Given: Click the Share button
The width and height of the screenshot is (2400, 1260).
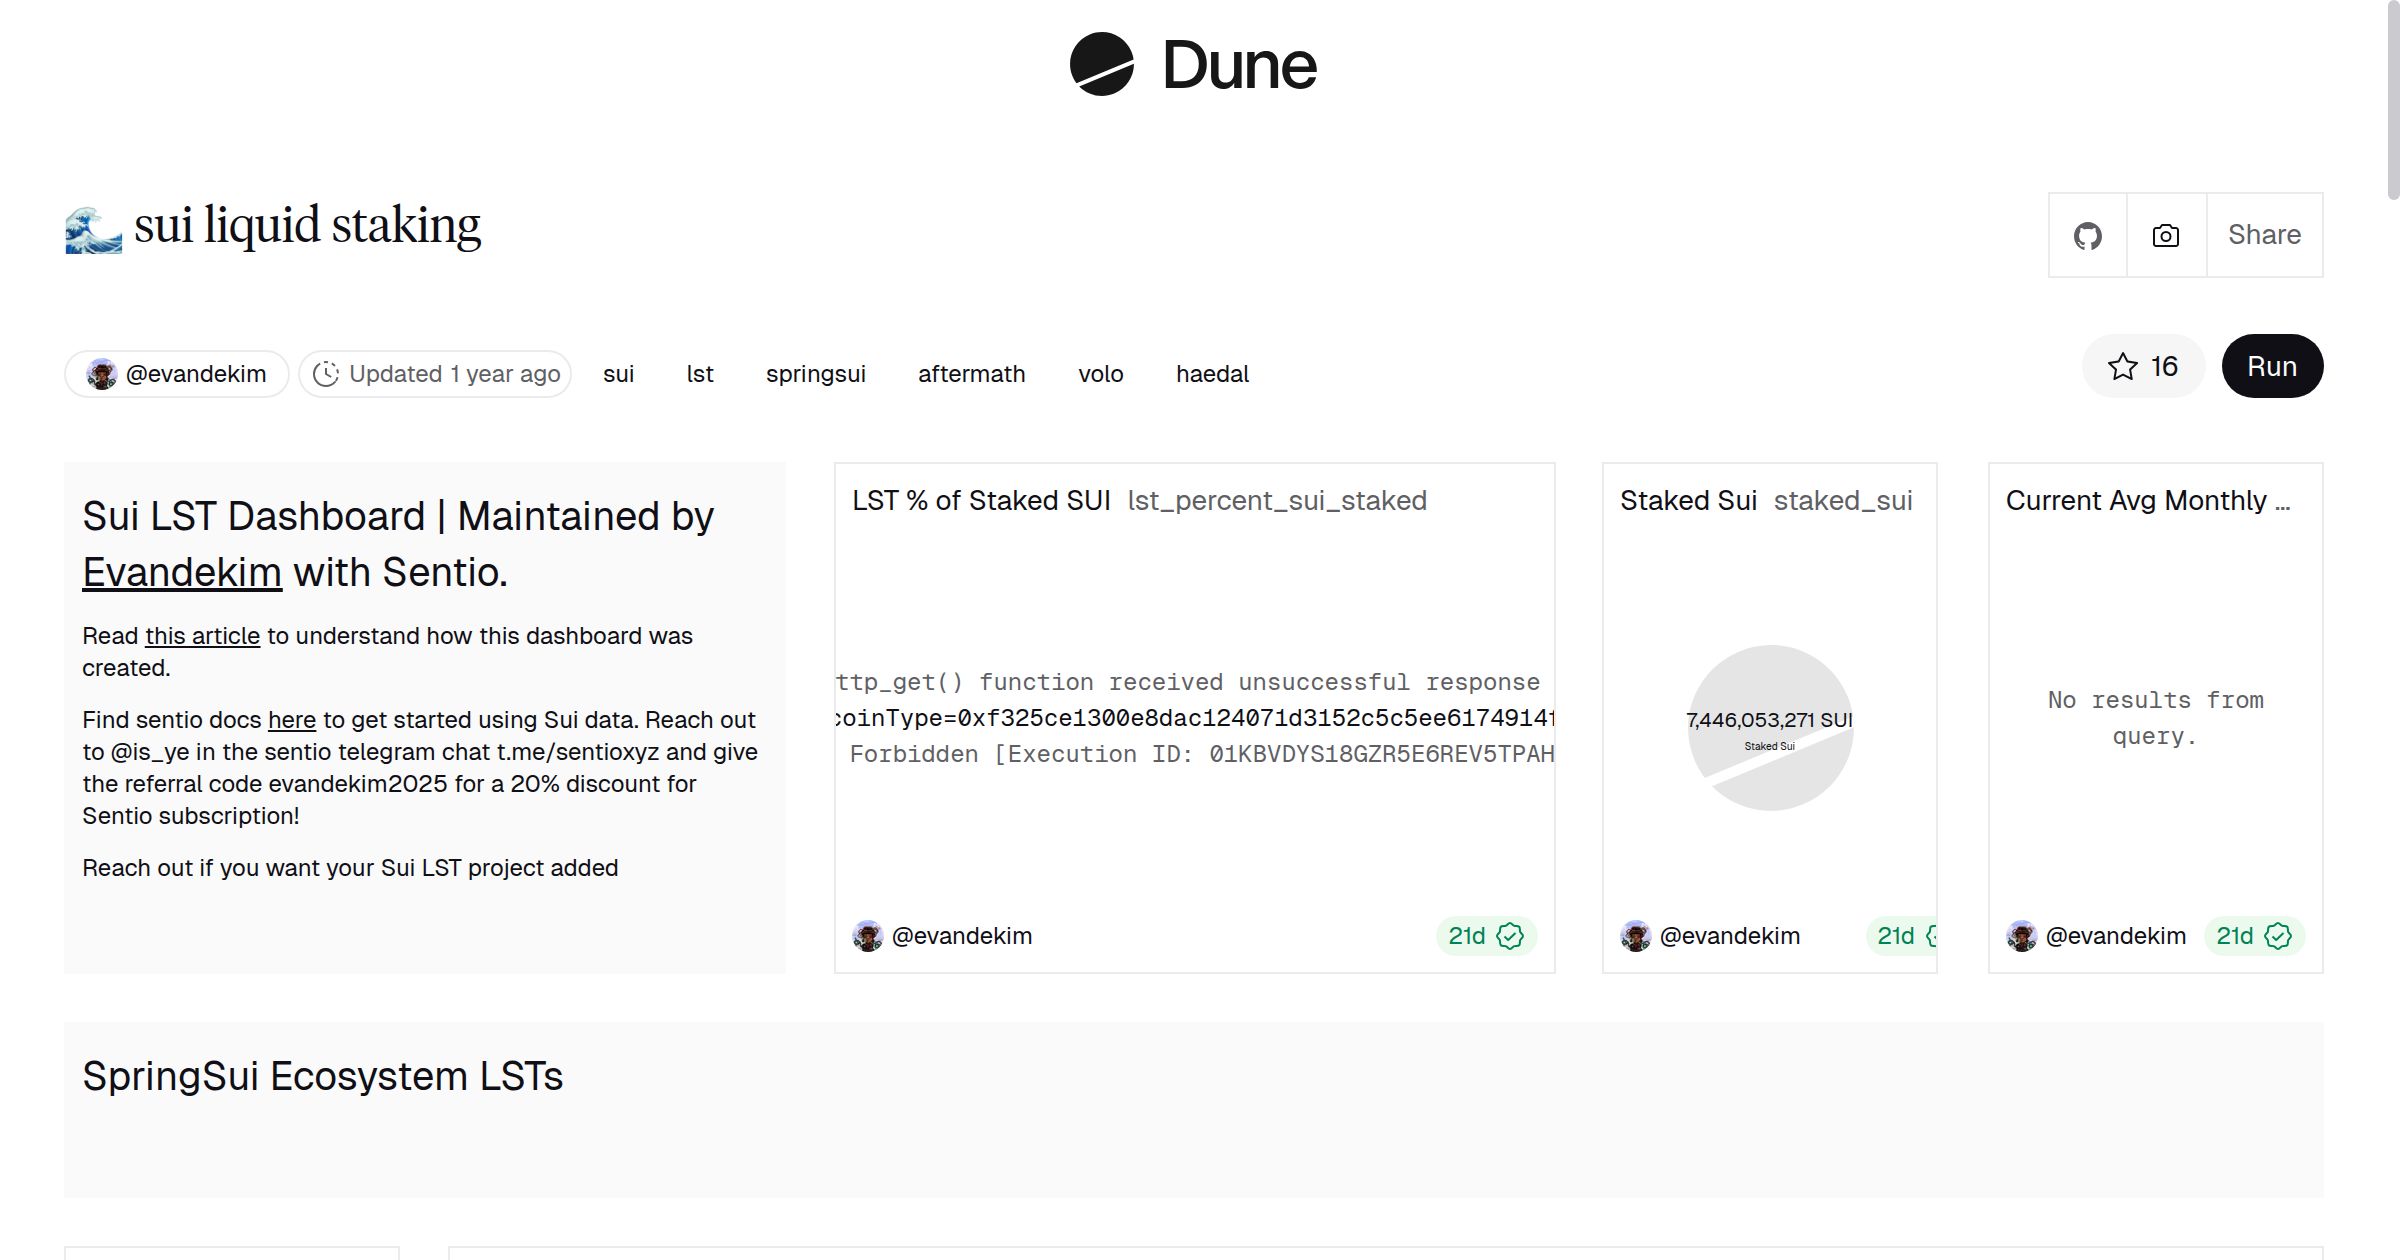Looking at the screenshot, I should (x=2264, y=235).
